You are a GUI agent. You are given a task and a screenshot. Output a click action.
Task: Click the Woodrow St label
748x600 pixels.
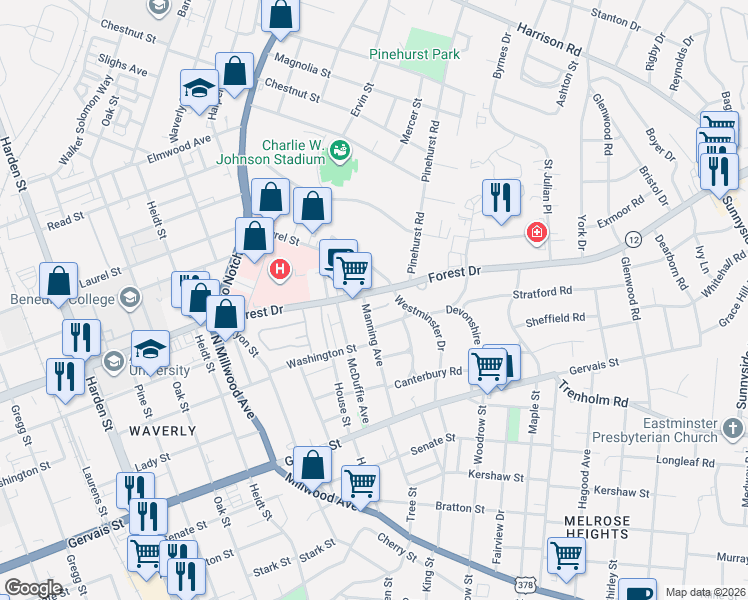coord(479,434)
